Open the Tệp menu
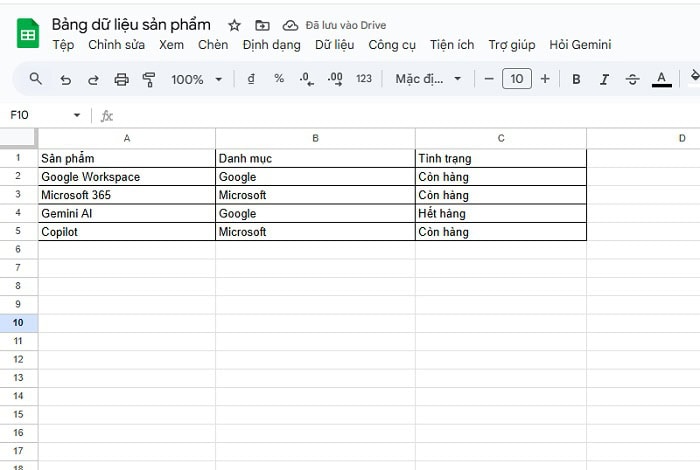700x470 pixels. pos(63,45)
